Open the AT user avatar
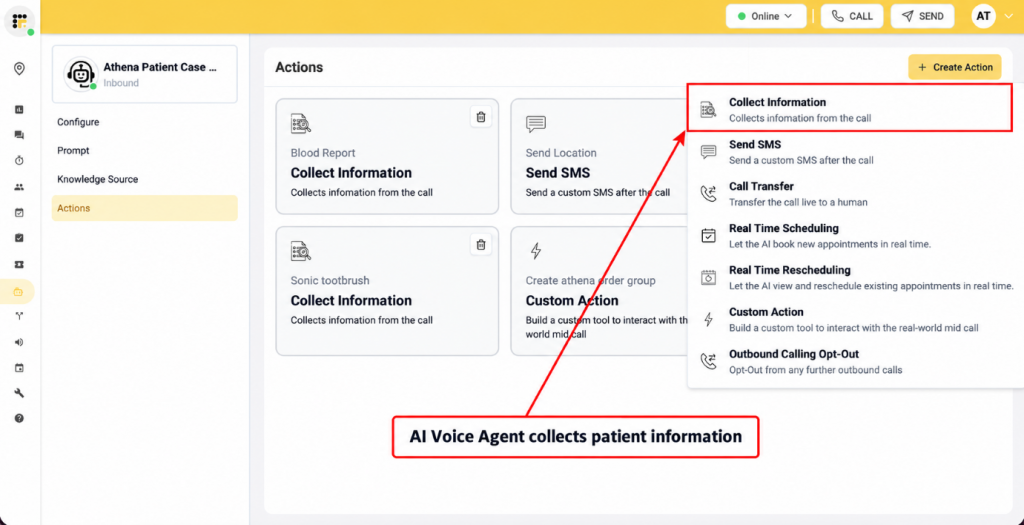Screen dimensions: 1024x525 click(983, 16)
